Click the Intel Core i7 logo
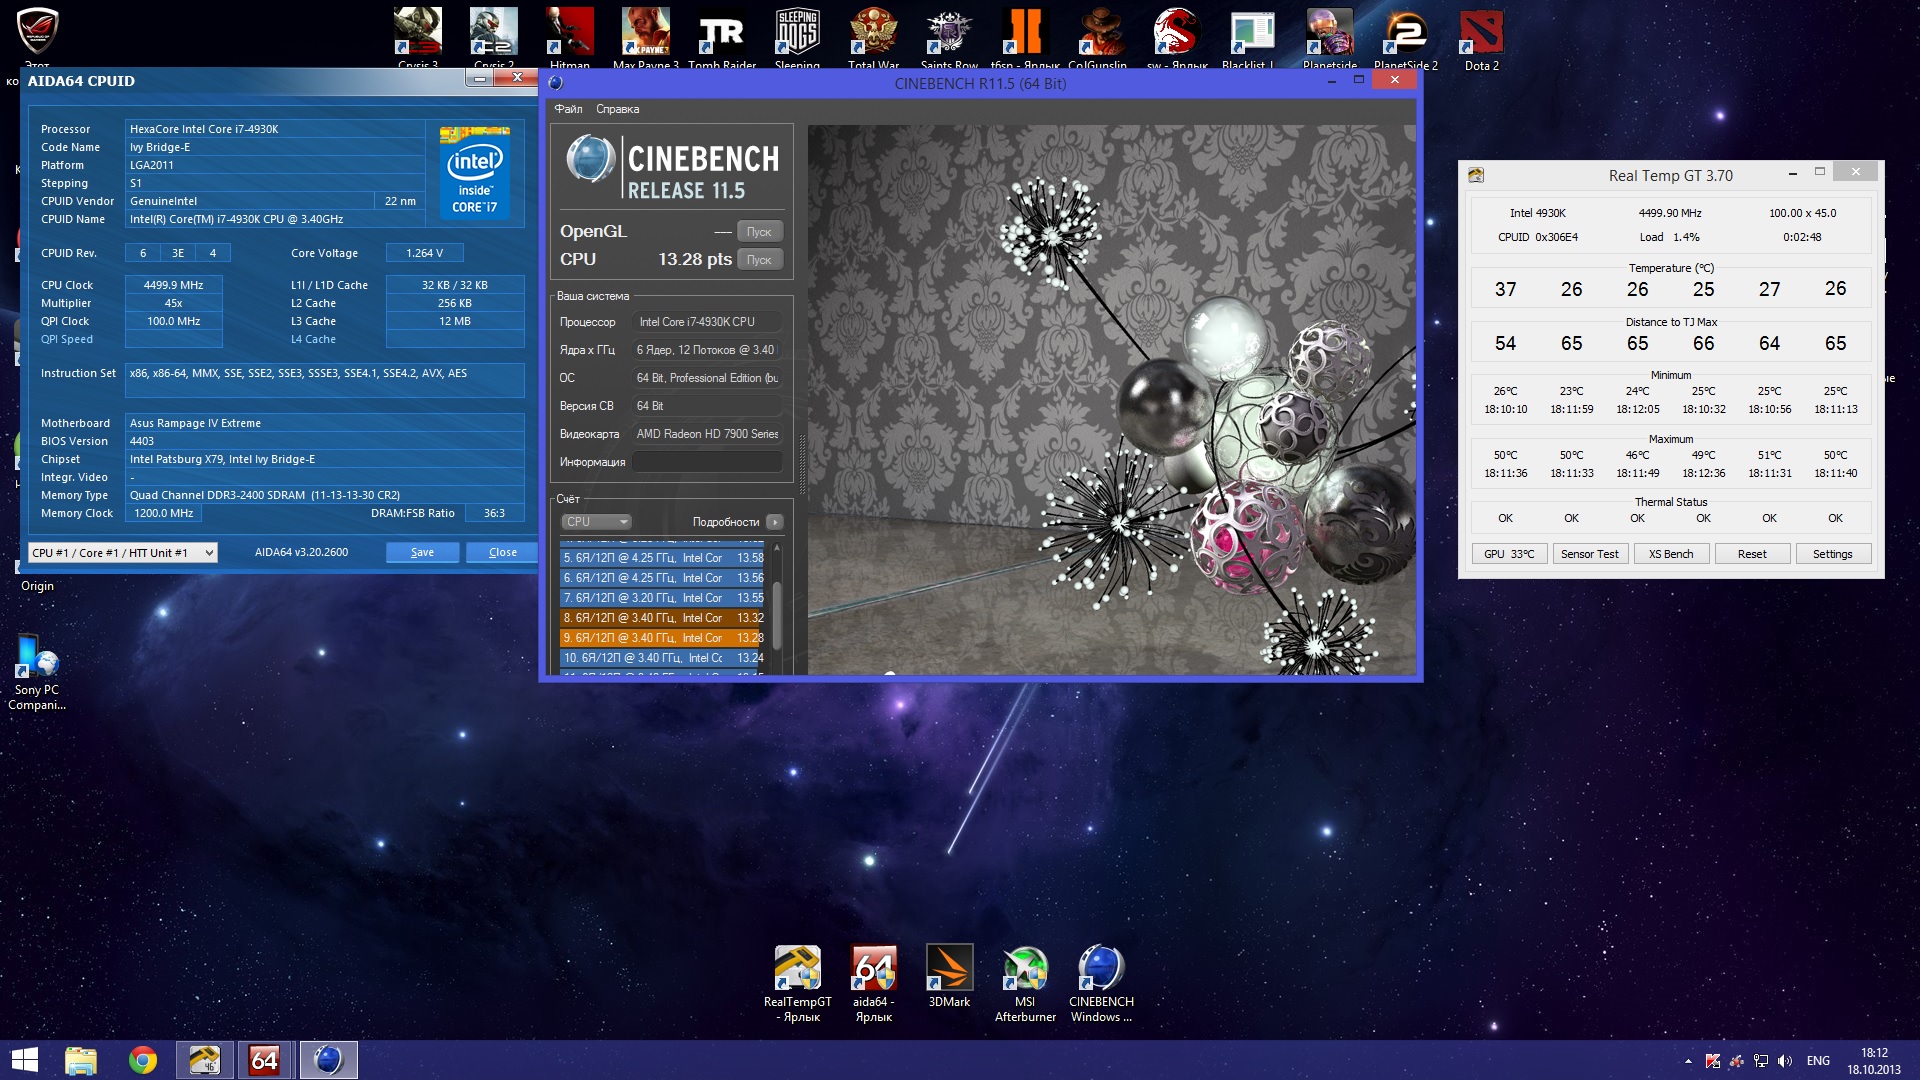This screenshot has height=1080, width=1920. 475,171
